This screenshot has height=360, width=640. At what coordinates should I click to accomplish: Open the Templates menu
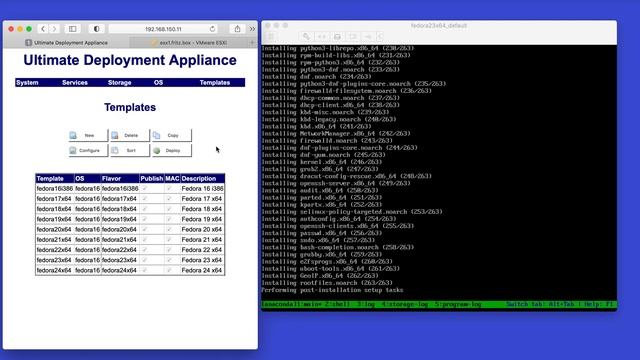(215, 82)
